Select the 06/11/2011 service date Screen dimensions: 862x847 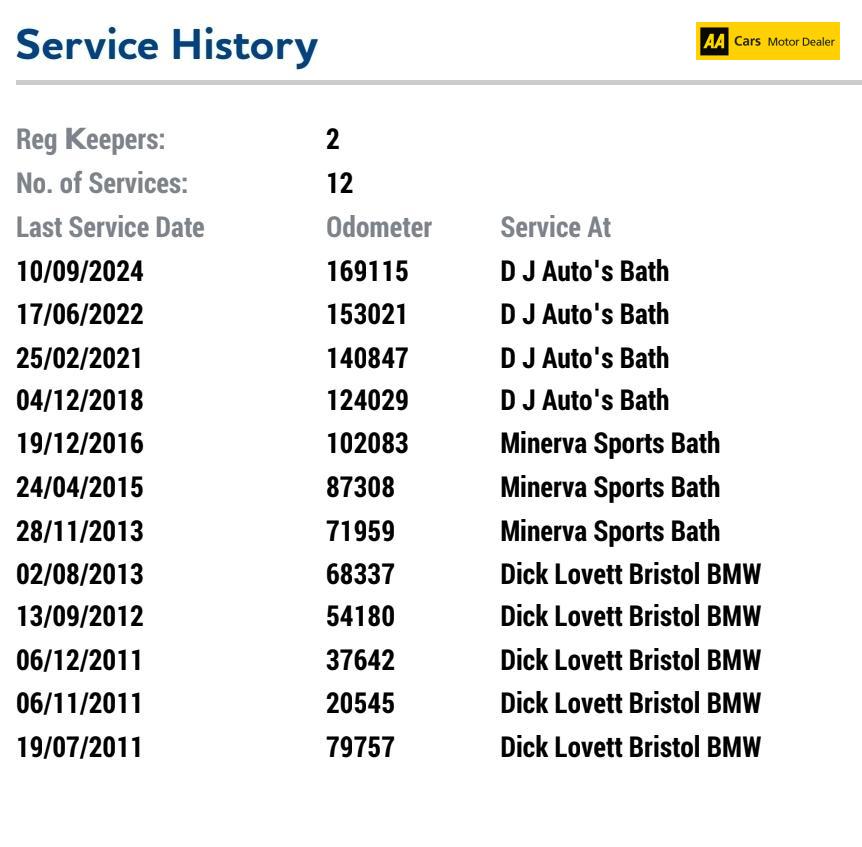(x=79, y=704)
